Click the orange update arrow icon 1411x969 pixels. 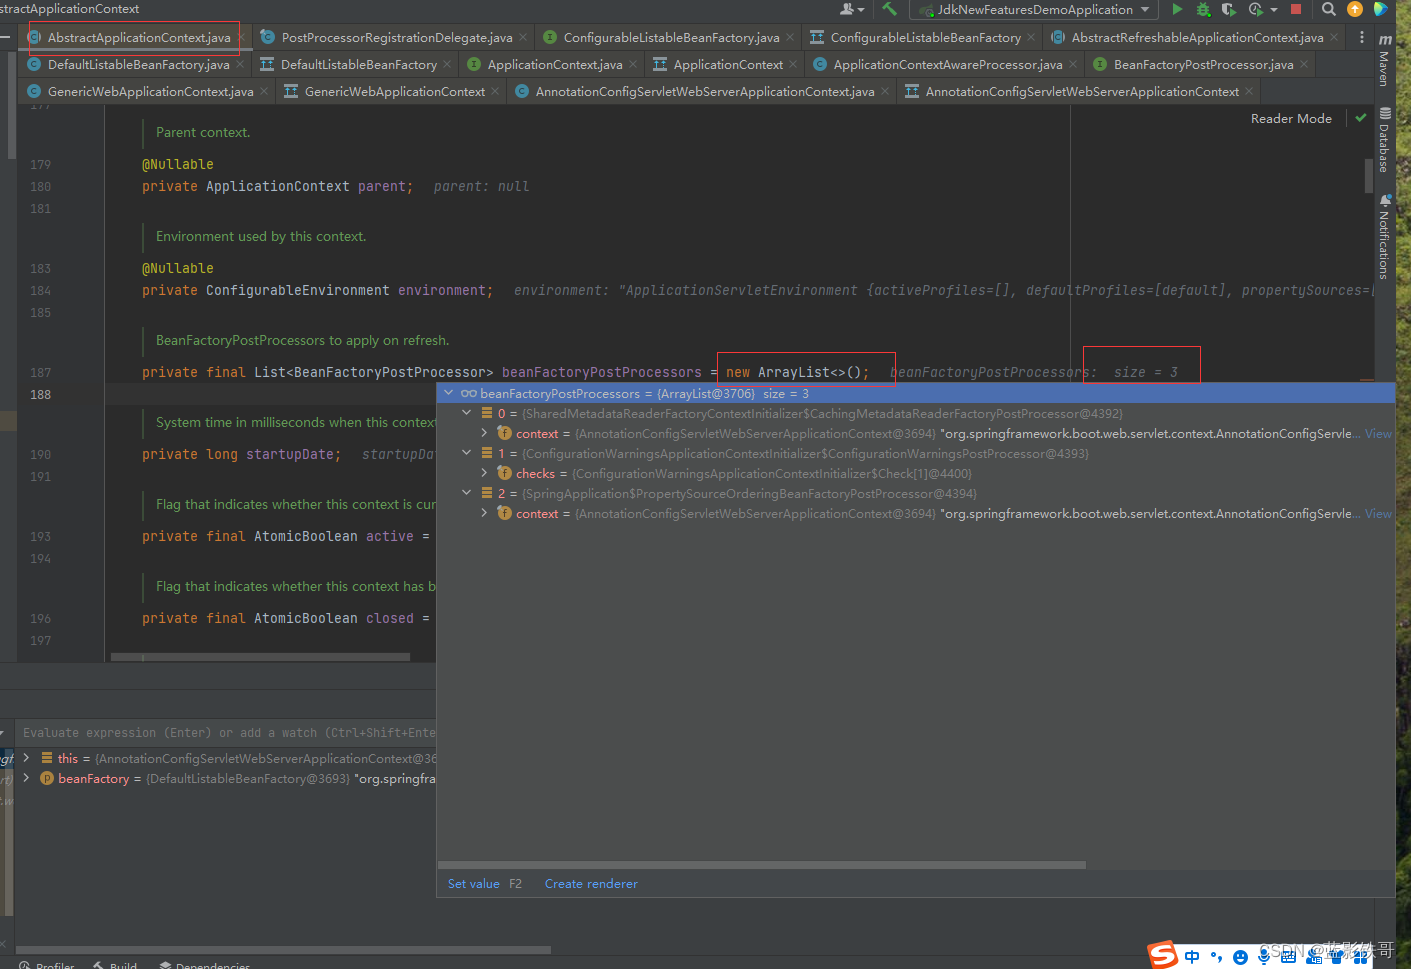coord(1355,9)
